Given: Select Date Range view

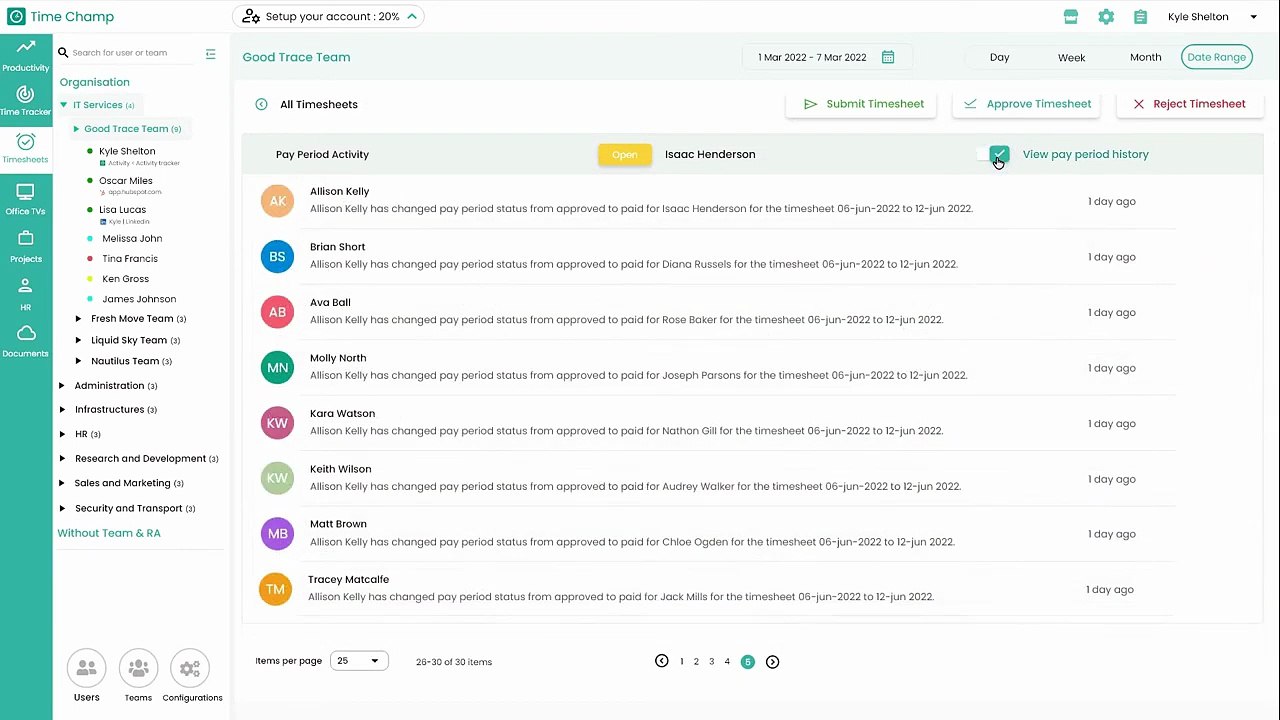Looking at the screenshot, I should point(1216,57).
